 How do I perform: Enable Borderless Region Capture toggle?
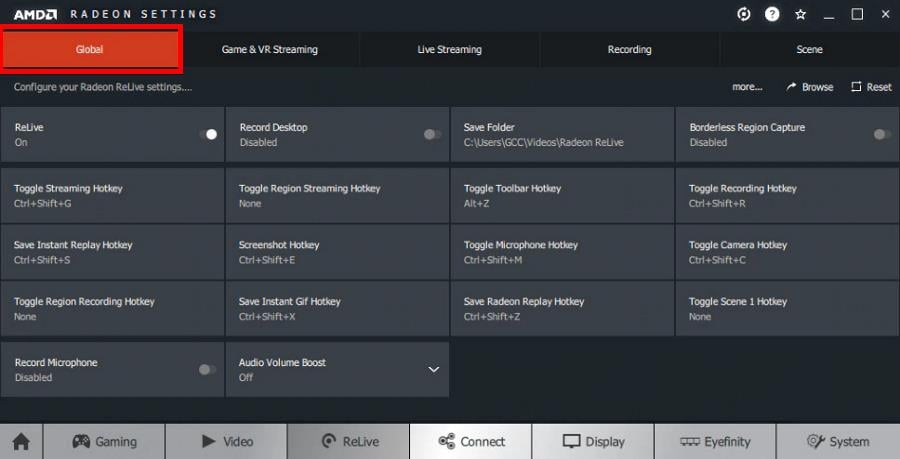882,134
